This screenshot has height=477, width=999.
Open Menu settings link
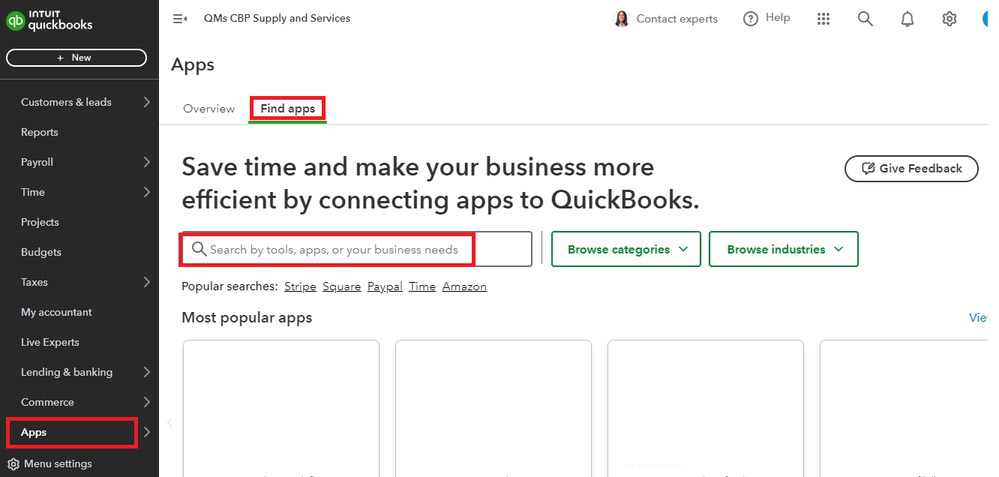(58, 464)
